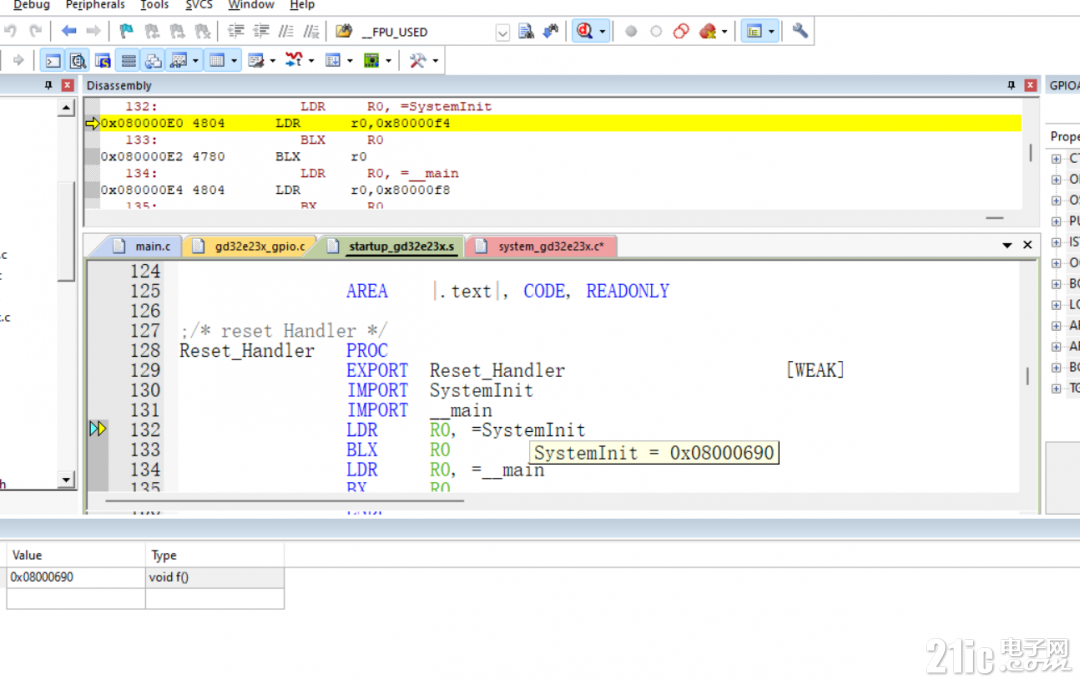Viewport: 1080px width, 681px height.
Task: Pin the Disassembly panel
Action: (1011, 85)
